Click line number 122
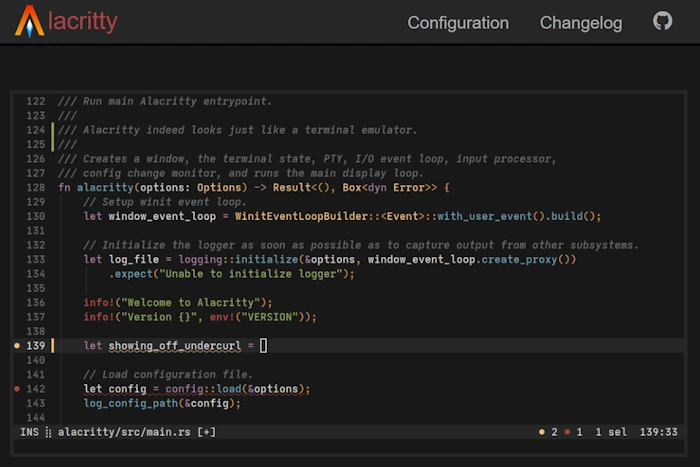The height and width of the screenshot is (467, 700). pos(36,101)
